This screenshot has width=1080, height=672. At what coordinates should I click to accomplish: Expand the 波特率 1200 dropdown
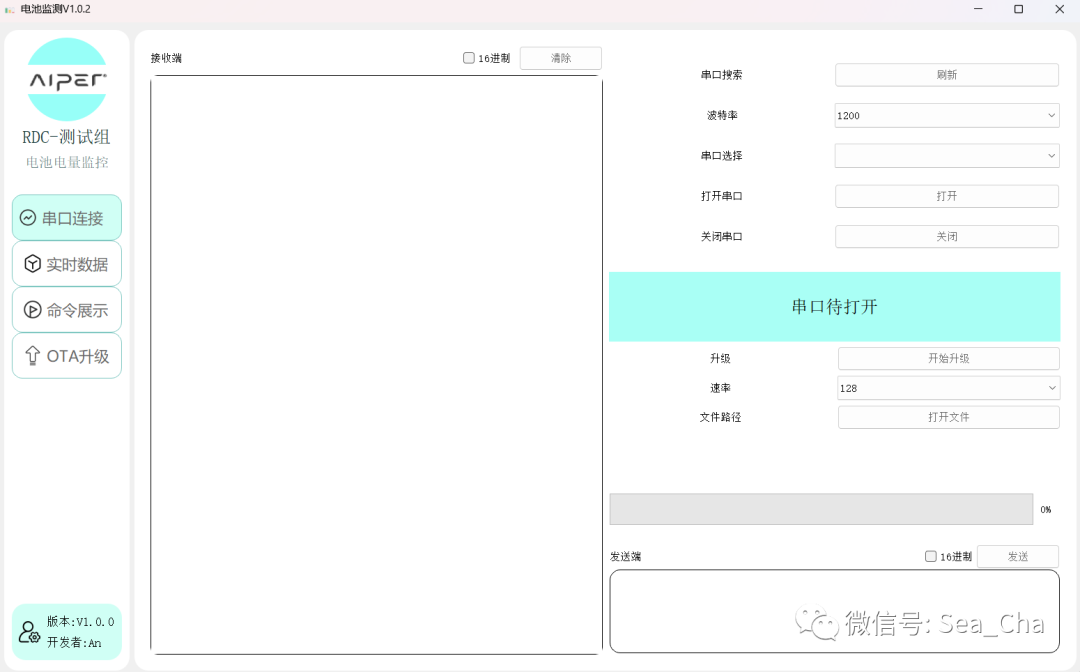click(947, 116)
